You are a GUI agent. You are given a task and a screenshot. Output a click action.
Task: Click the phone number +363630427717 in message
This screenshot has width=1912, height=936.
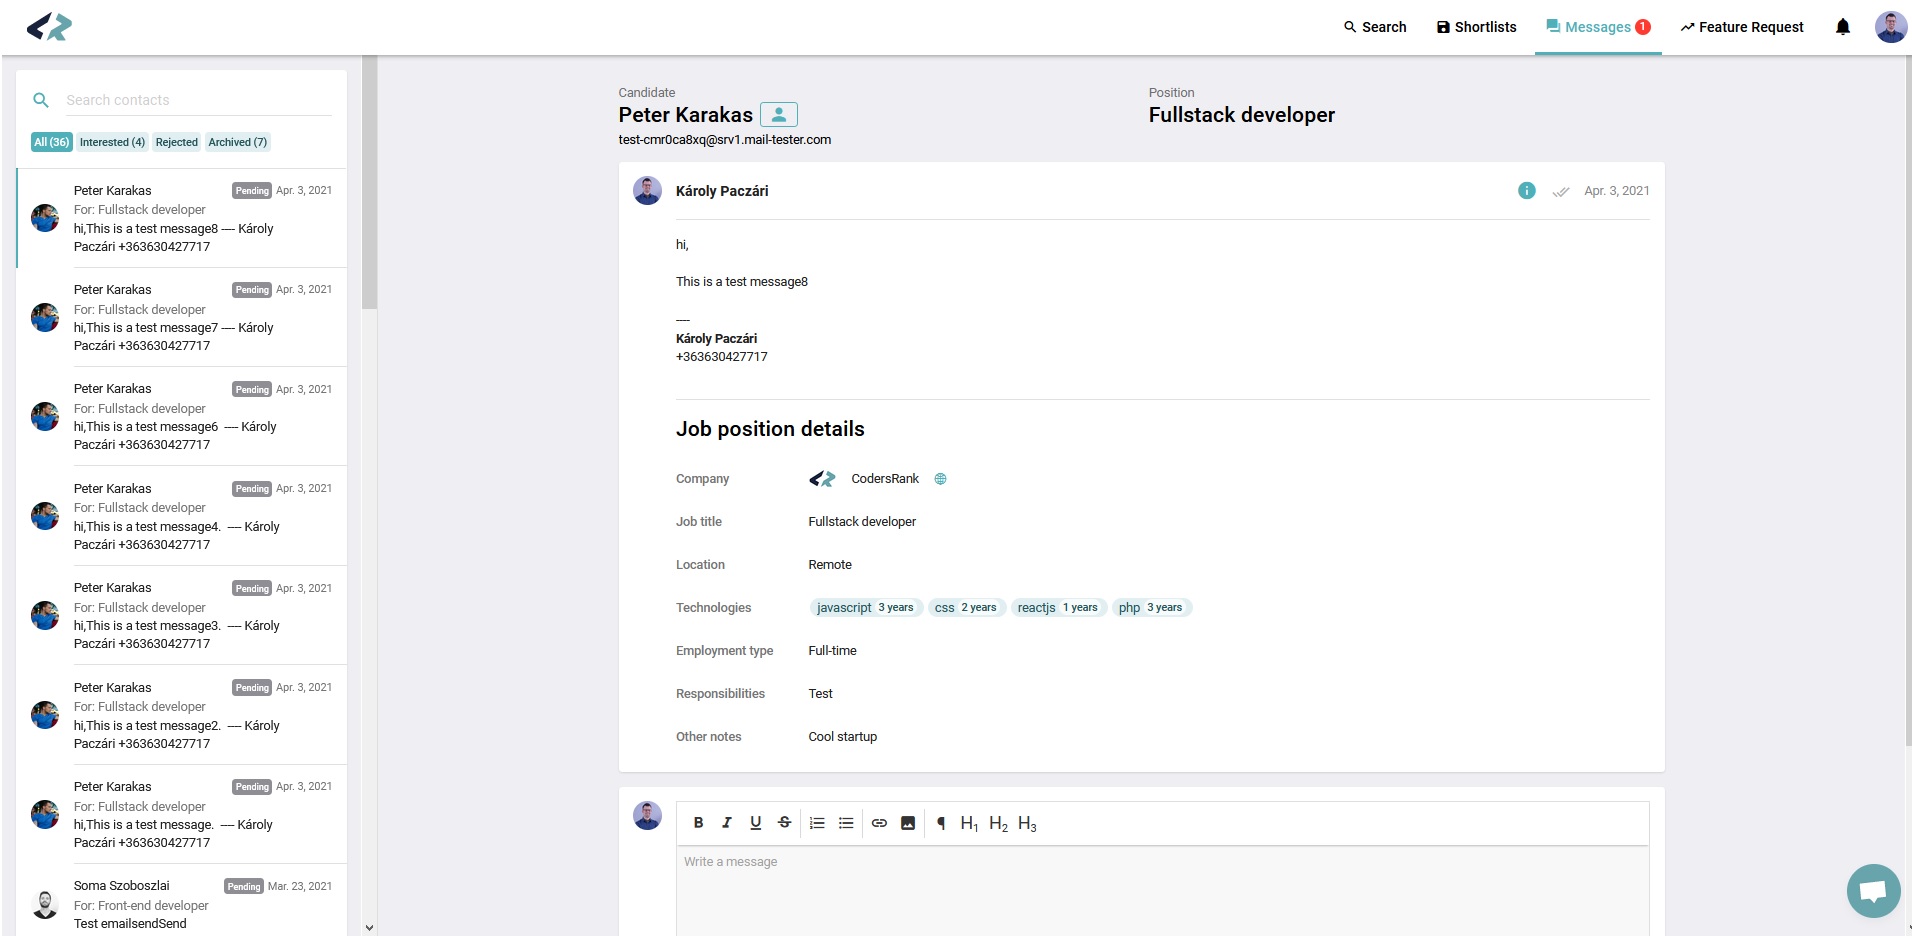721,357
